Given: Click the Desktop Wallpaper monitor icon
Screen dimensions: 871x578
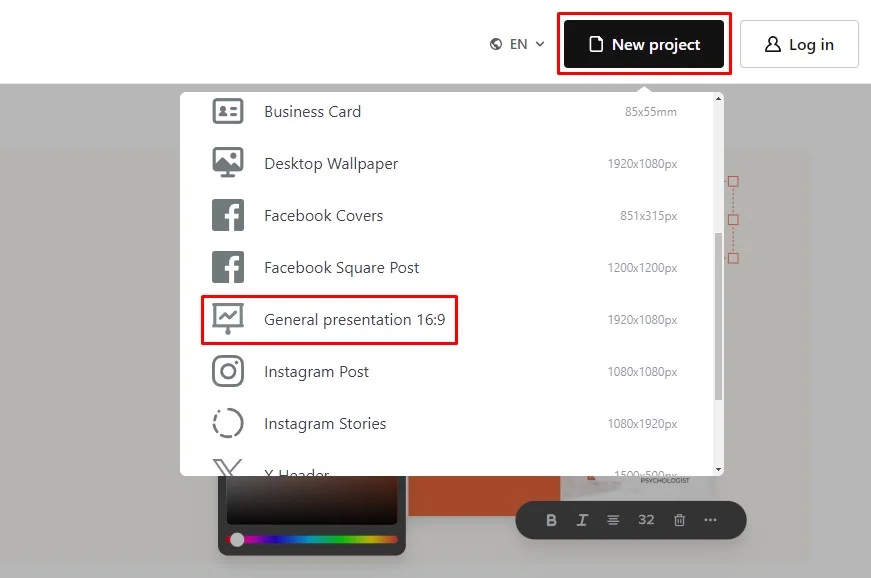Looking at the screenshot, I should pos(228,163).
